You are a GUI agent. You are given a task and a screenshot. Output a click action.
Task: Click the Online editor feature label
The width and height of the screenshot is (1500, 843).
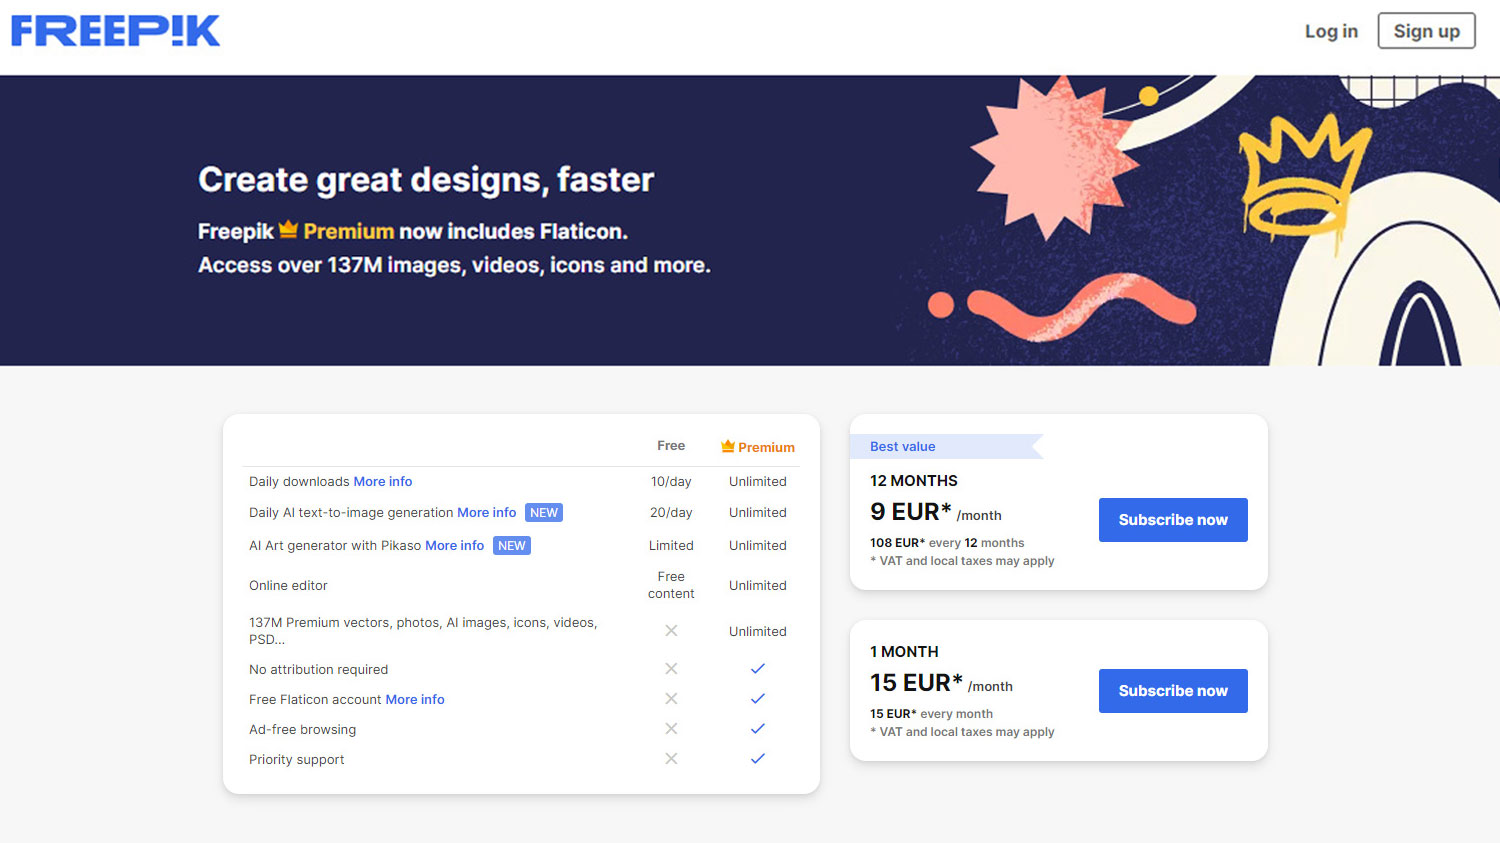point(288,585)
